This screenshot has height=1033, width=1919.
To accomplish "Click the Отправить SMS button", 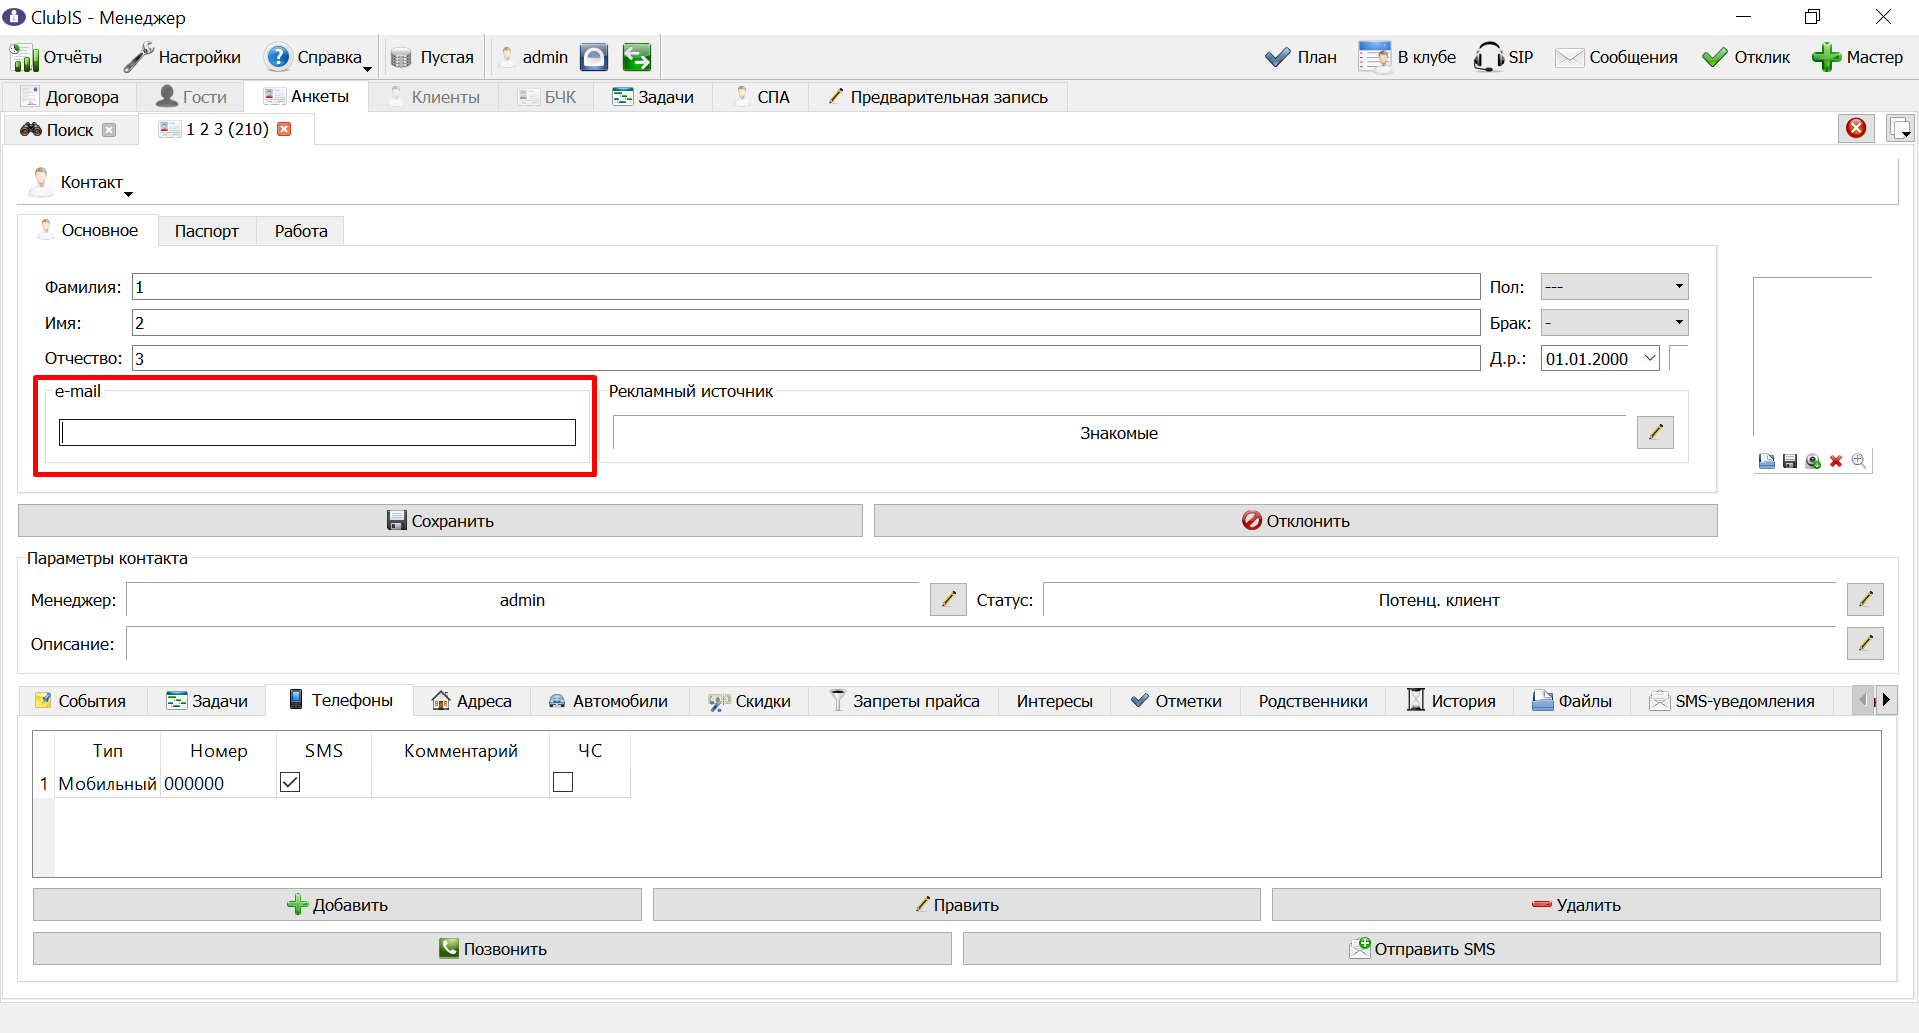I will (1421, 949).
